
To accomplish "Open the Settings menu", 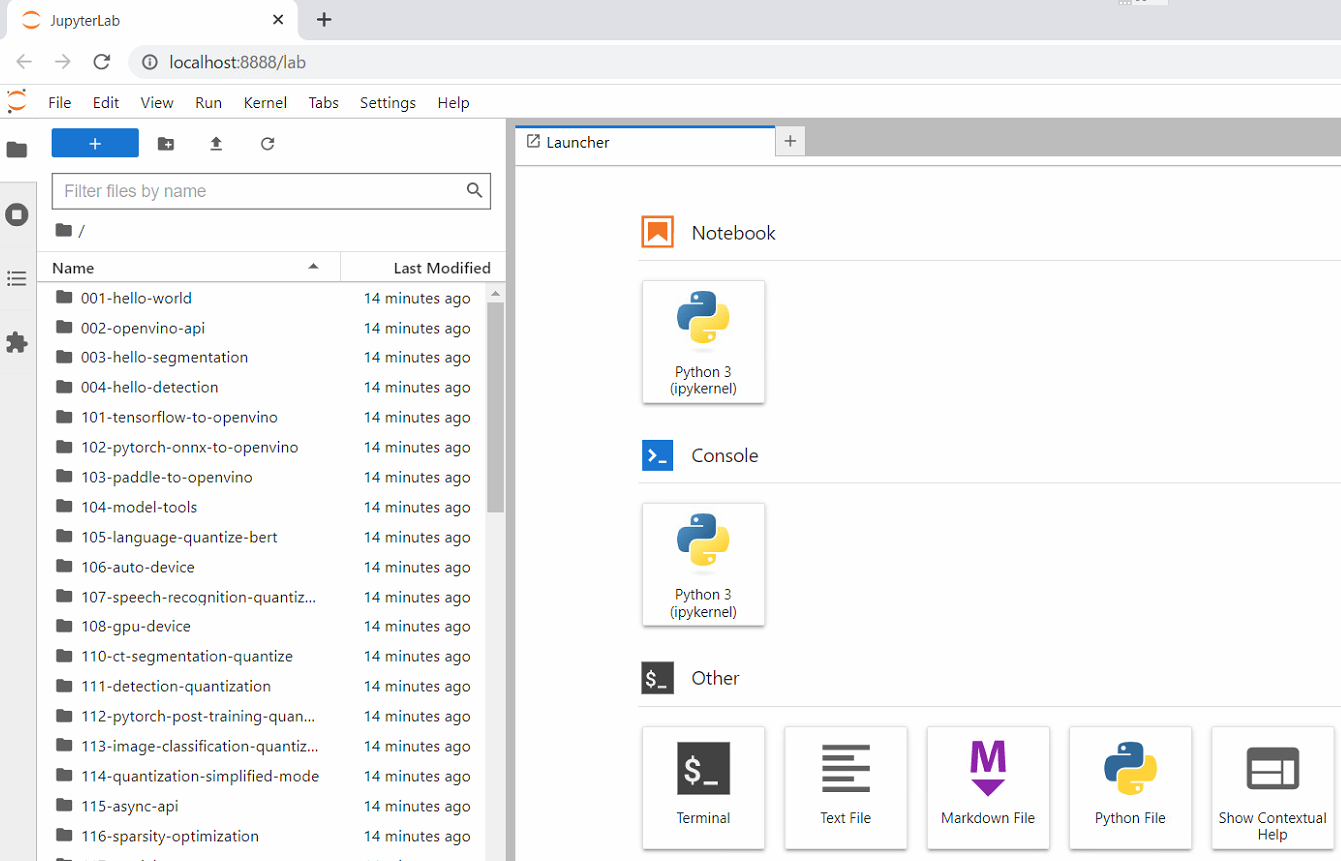I will 387,103.
